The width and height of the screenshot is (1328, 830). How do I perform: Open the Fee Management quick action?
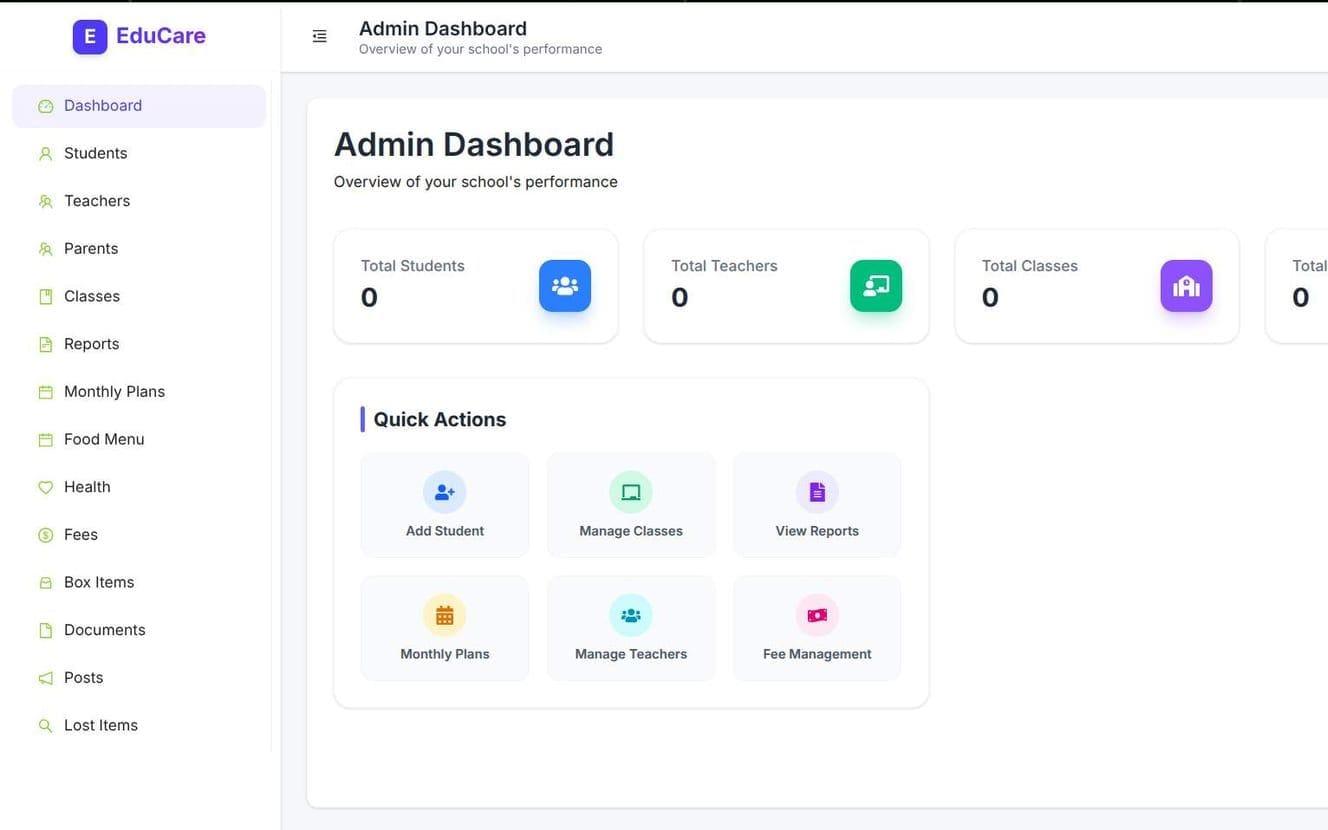[817, 628]
